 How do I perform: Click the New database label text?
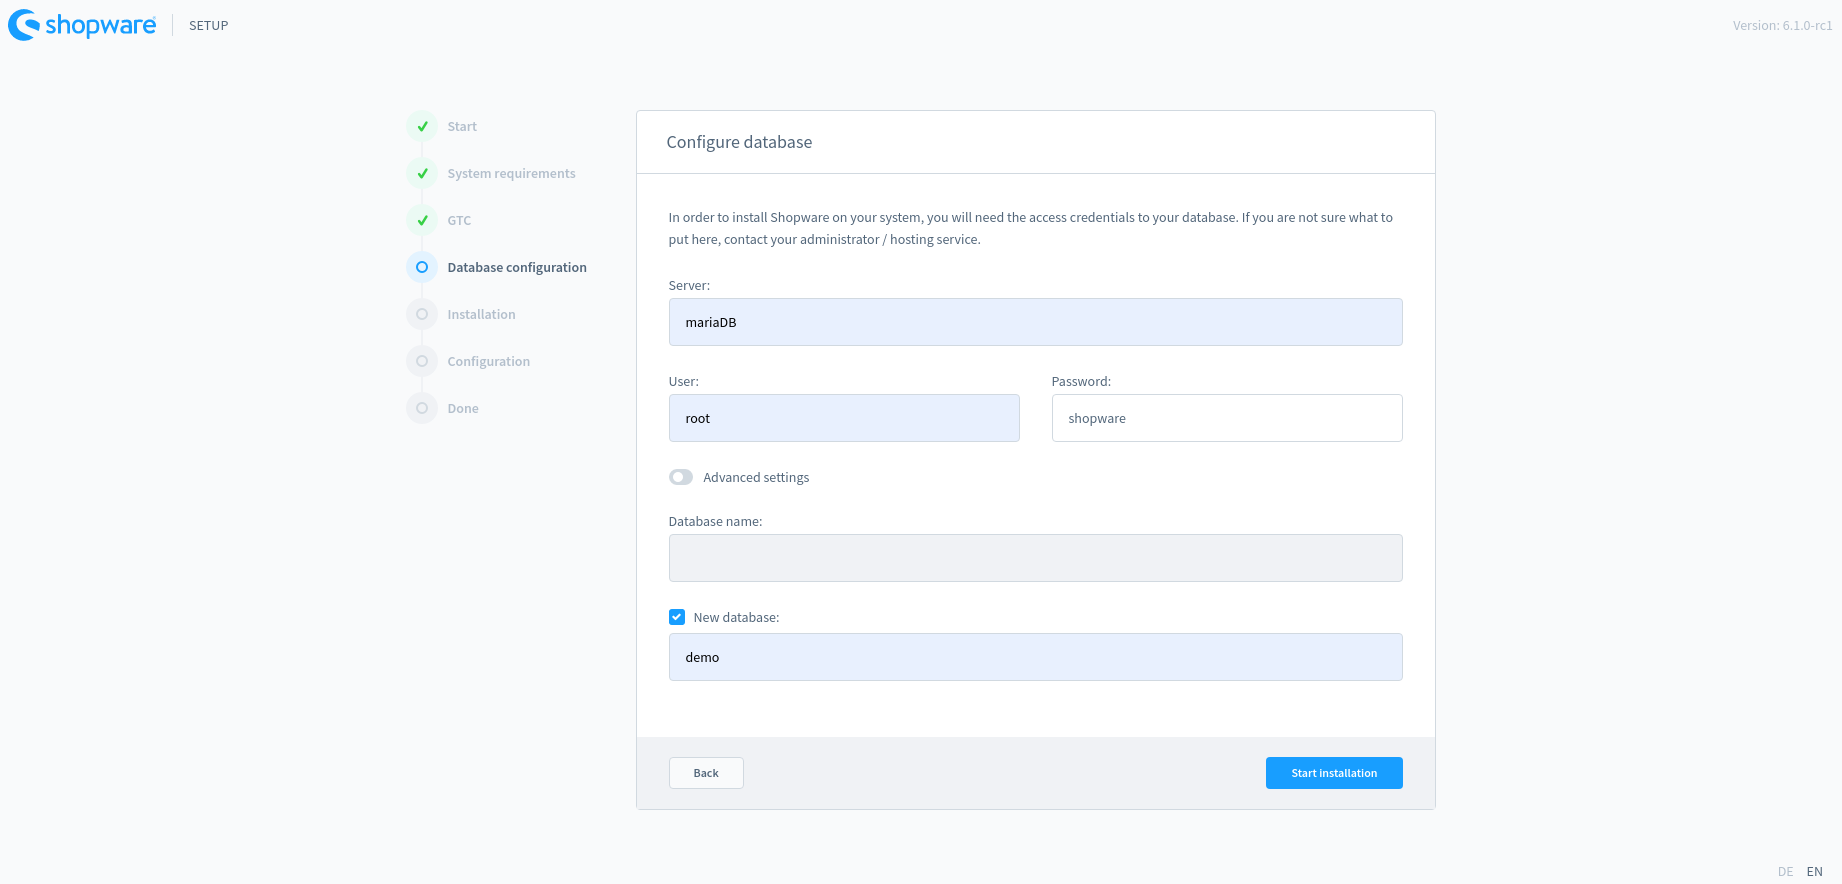[736, 617]
